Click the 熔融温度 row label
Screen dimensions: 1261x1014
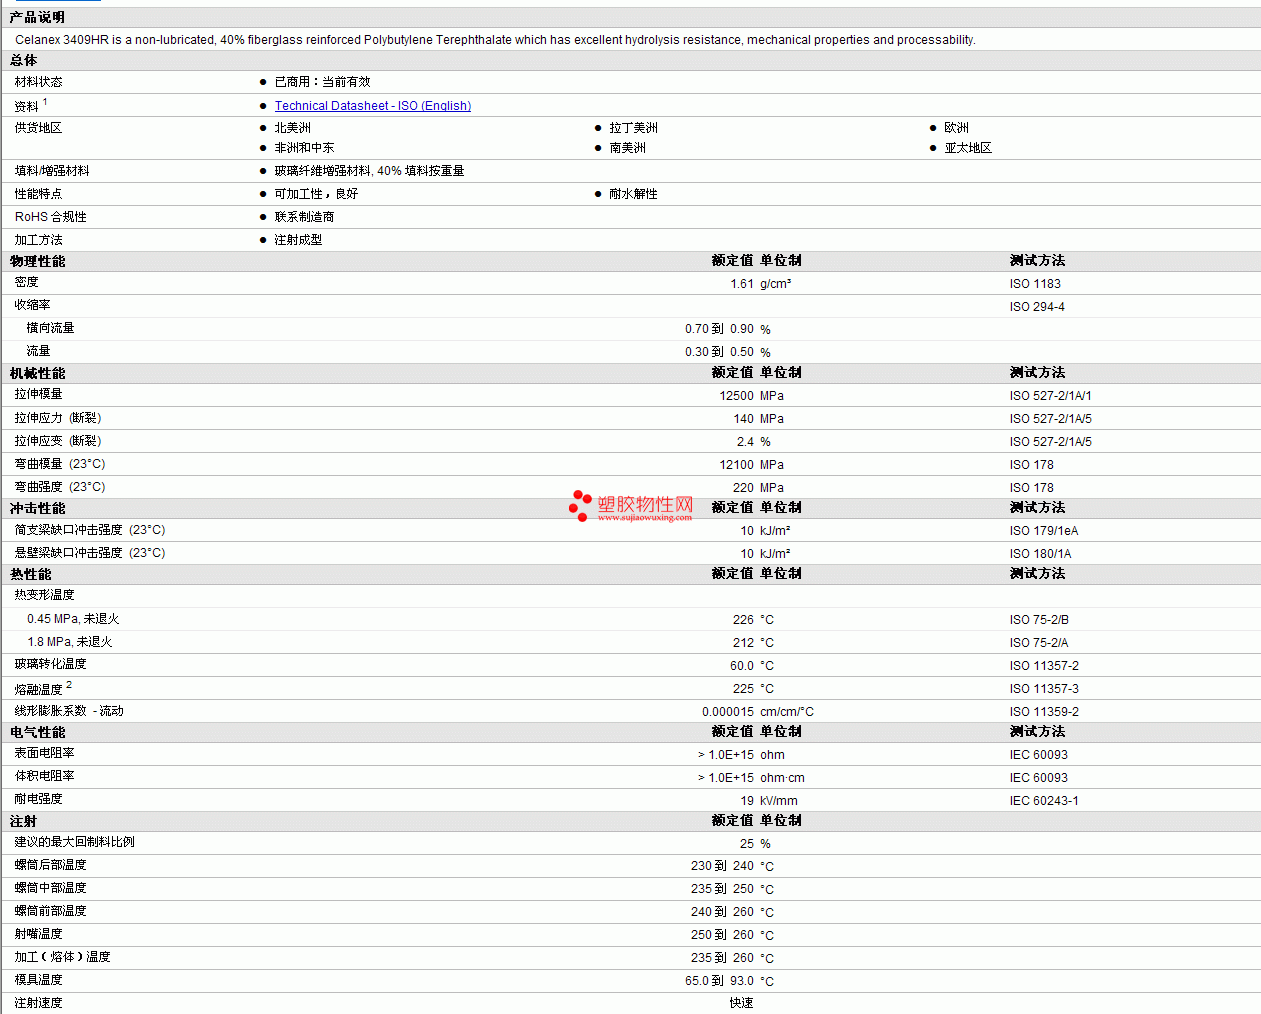point(39,689)
